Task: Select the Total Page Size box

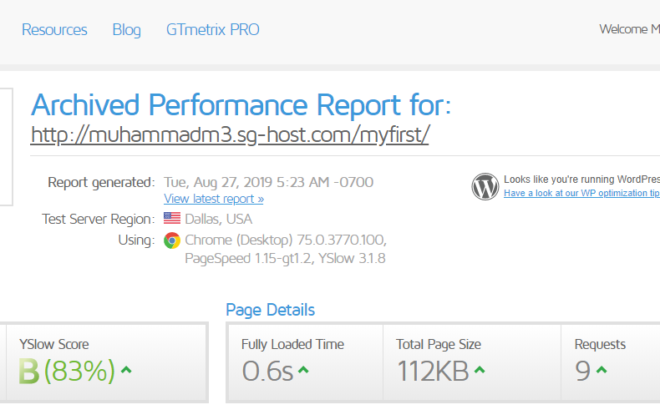Action: click(x=472, y=362)
